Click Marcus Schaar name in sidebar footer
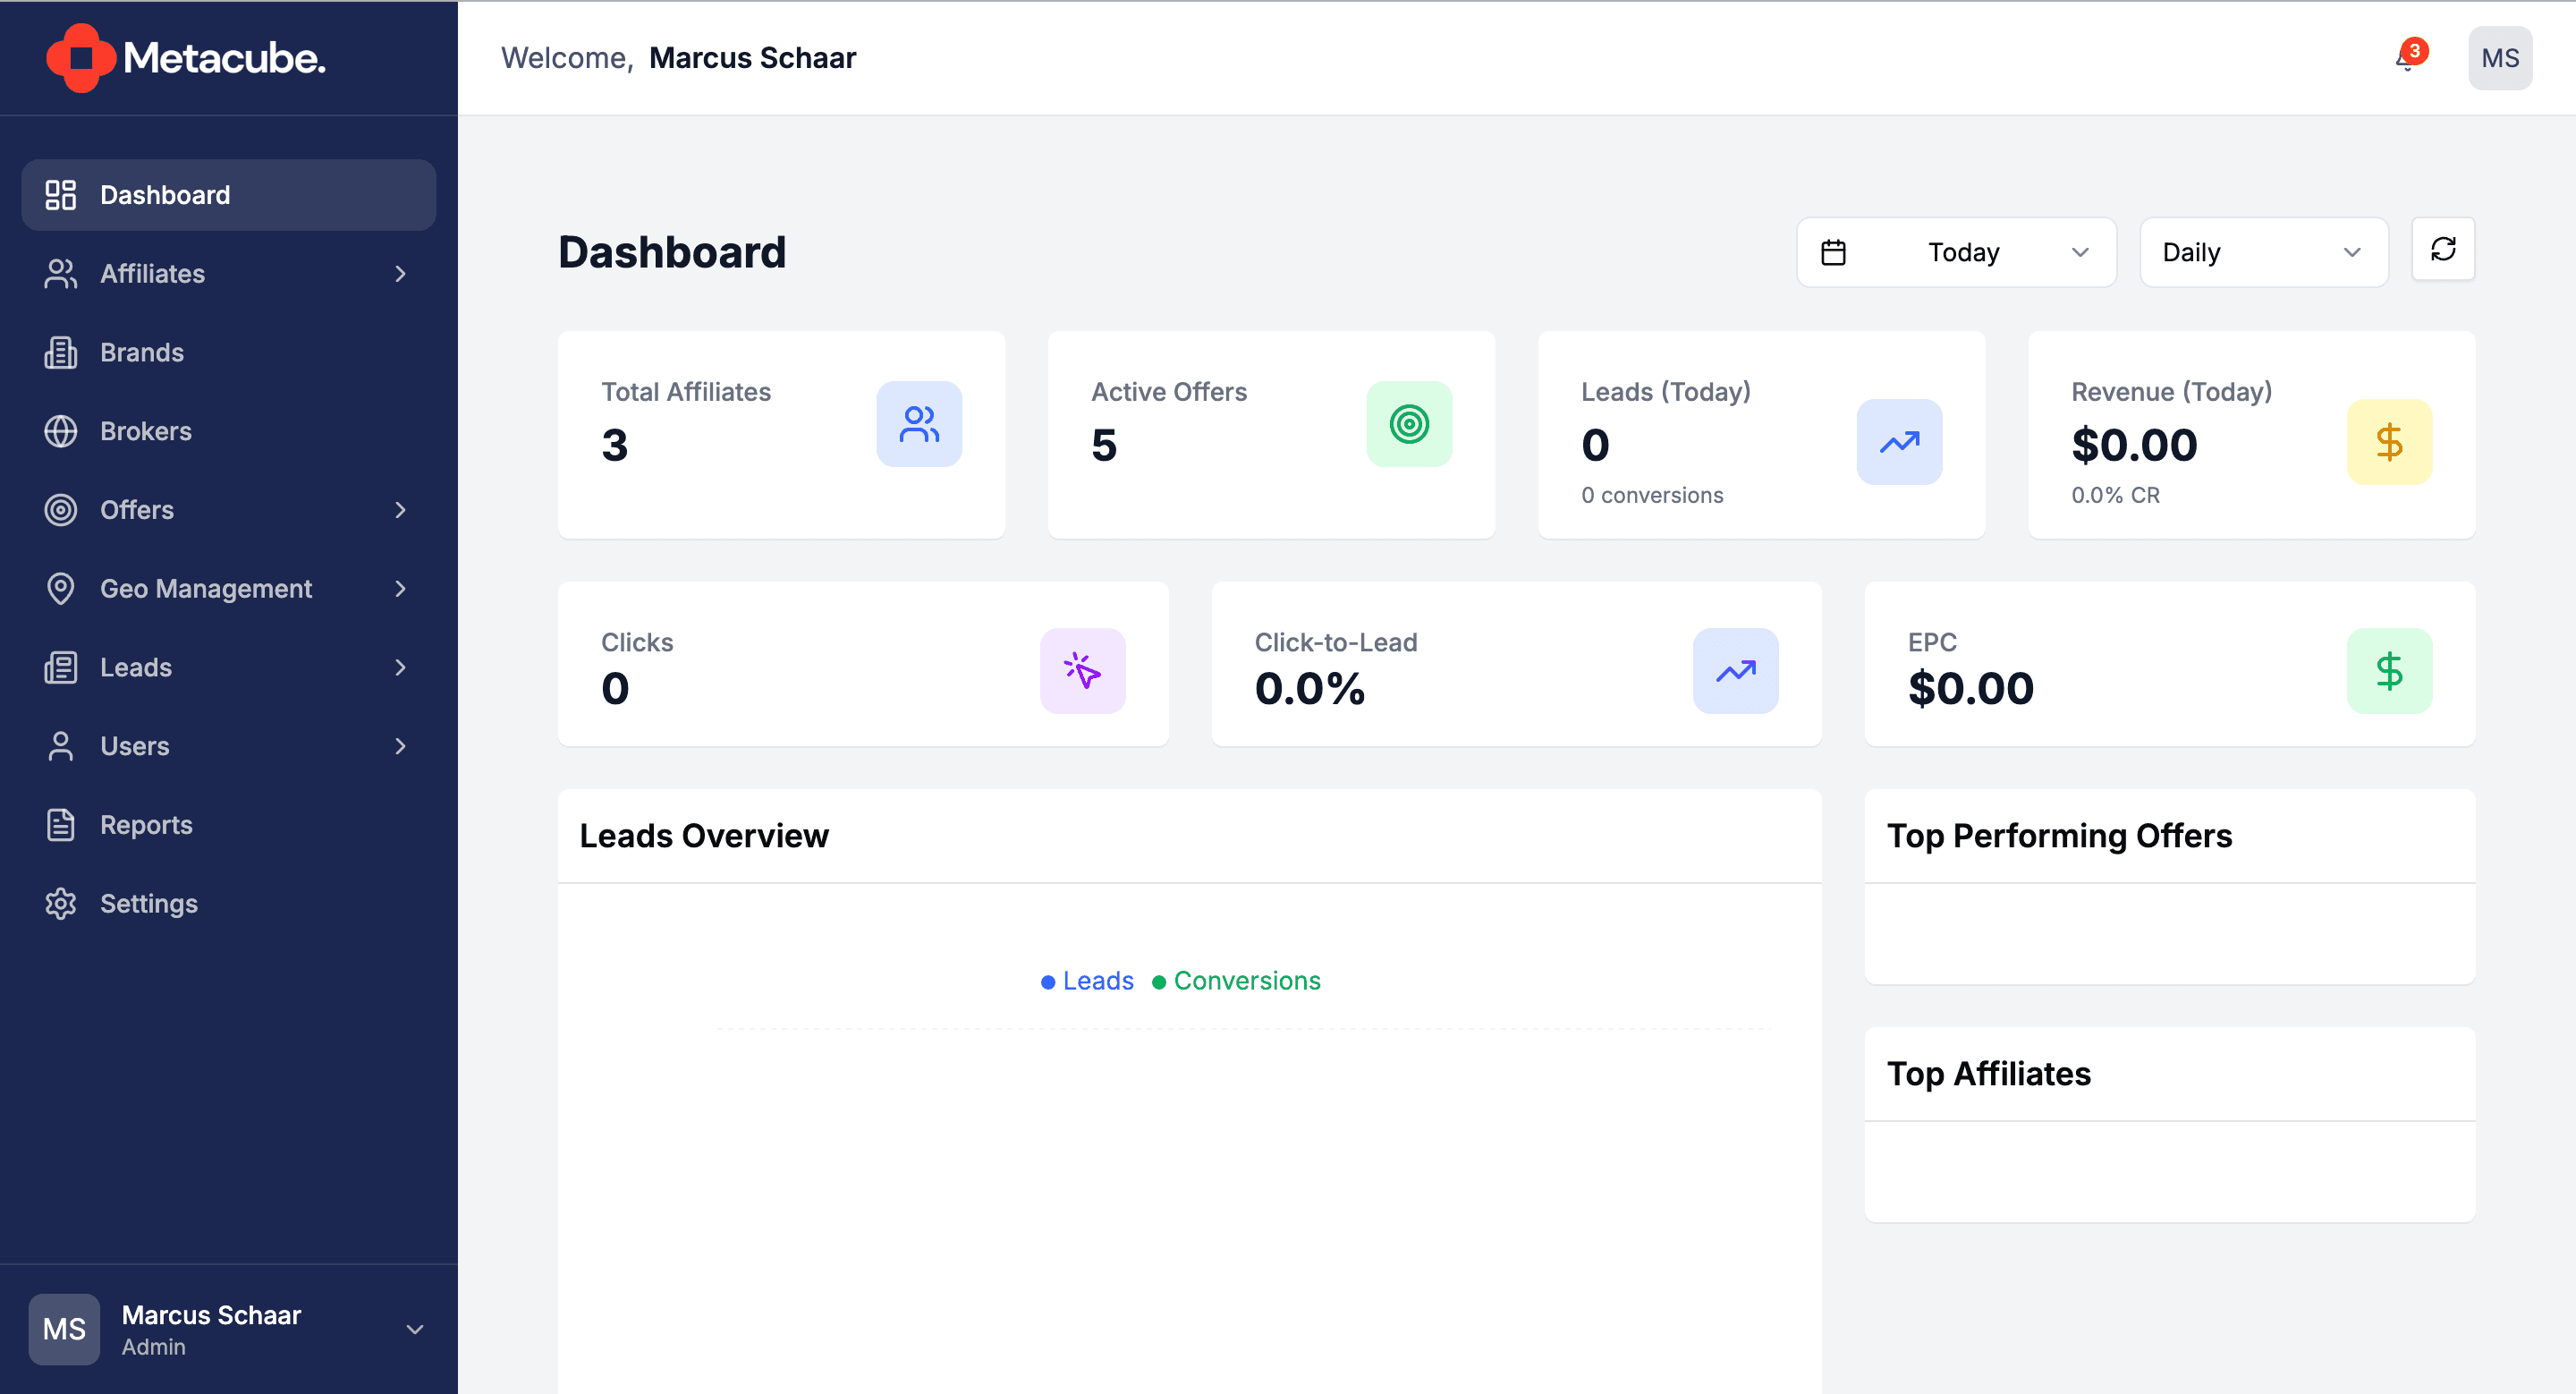 tap(211, 1315)
